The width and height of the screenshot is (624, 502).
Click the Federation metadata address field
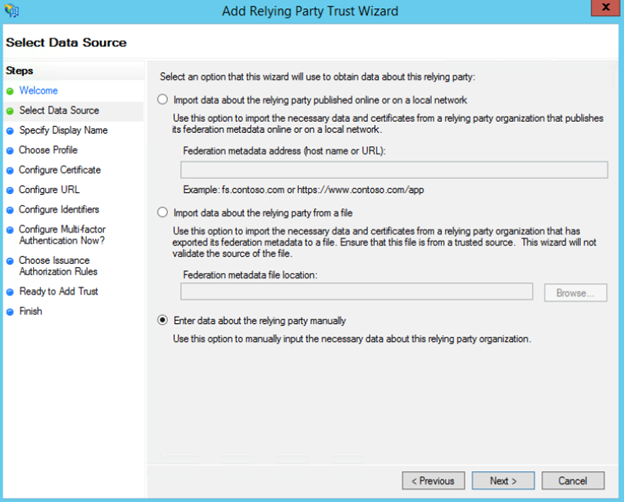click(394, 170)
